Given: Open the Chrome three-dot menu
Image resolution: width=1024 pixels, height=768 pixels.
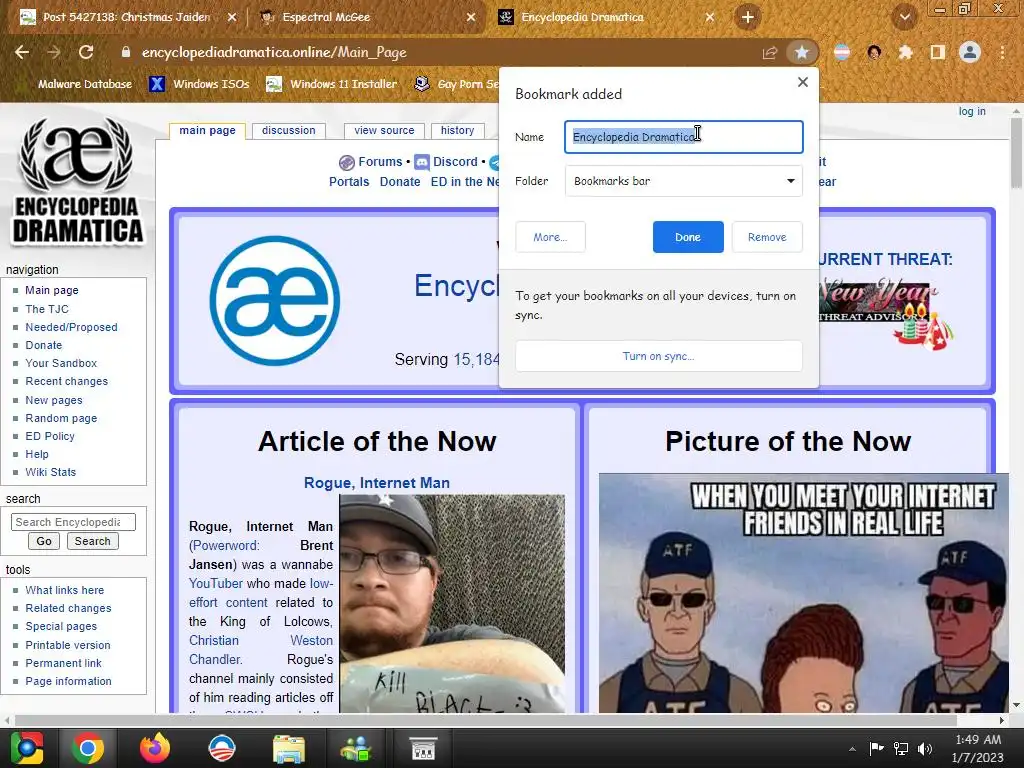Looking at the screenshot, I should pos(1002,52).
